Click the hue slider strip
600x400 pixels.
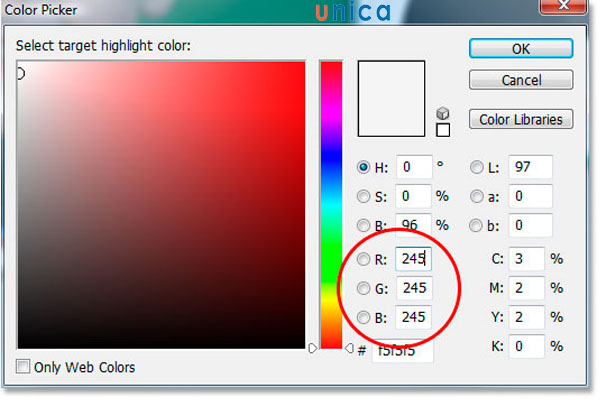pos(331,205)
